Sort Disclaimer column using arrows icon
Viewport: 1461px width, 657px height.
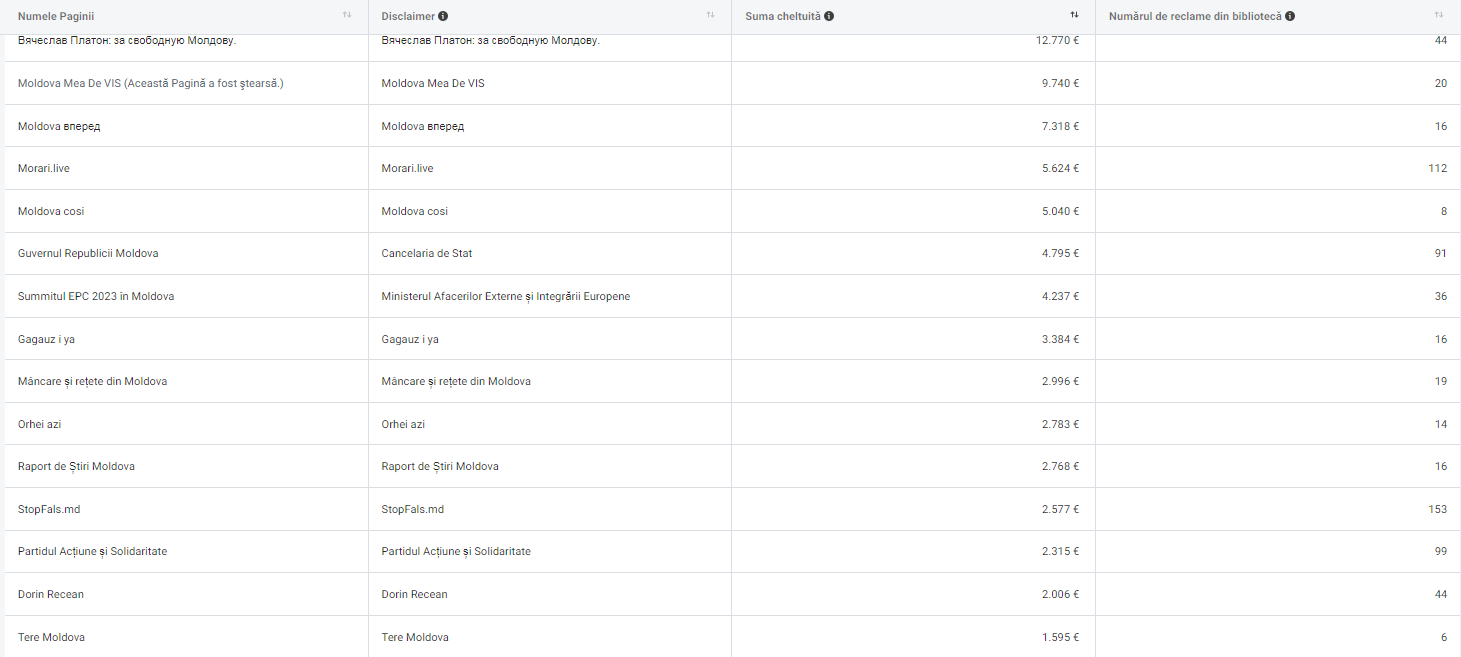(710, 15)
